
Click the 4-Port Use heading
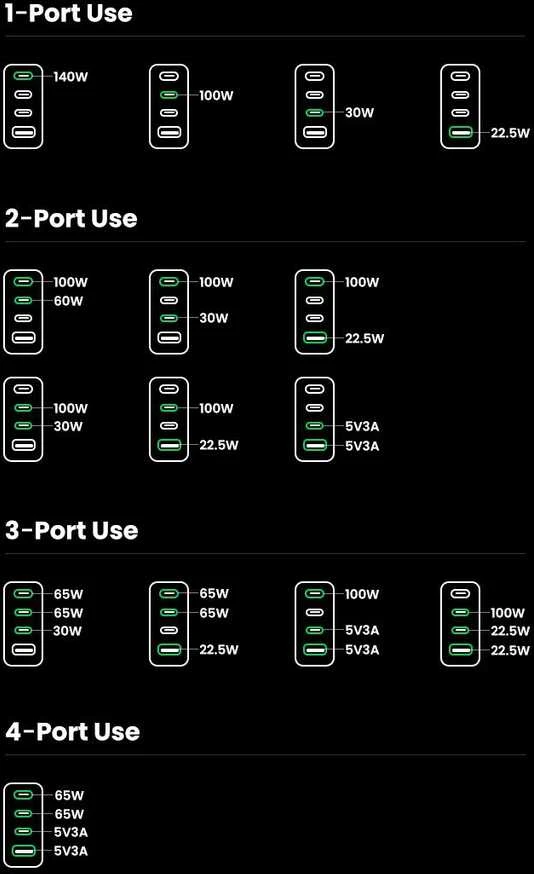[x=72, y=731]
